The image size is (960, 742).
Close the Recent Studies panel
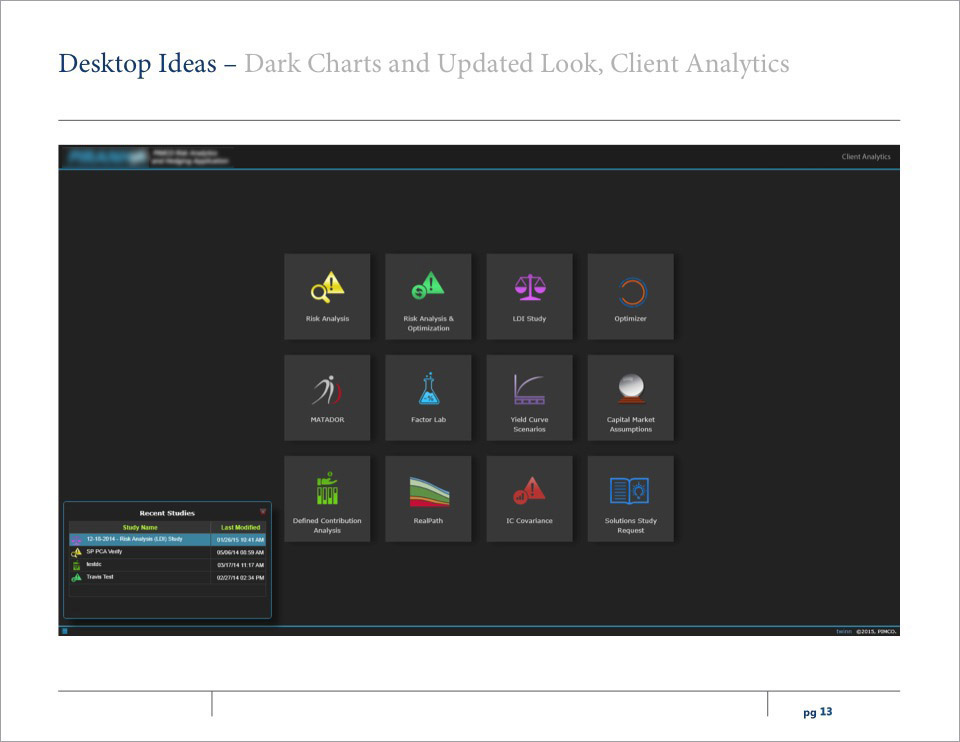[x=263, y=511]
